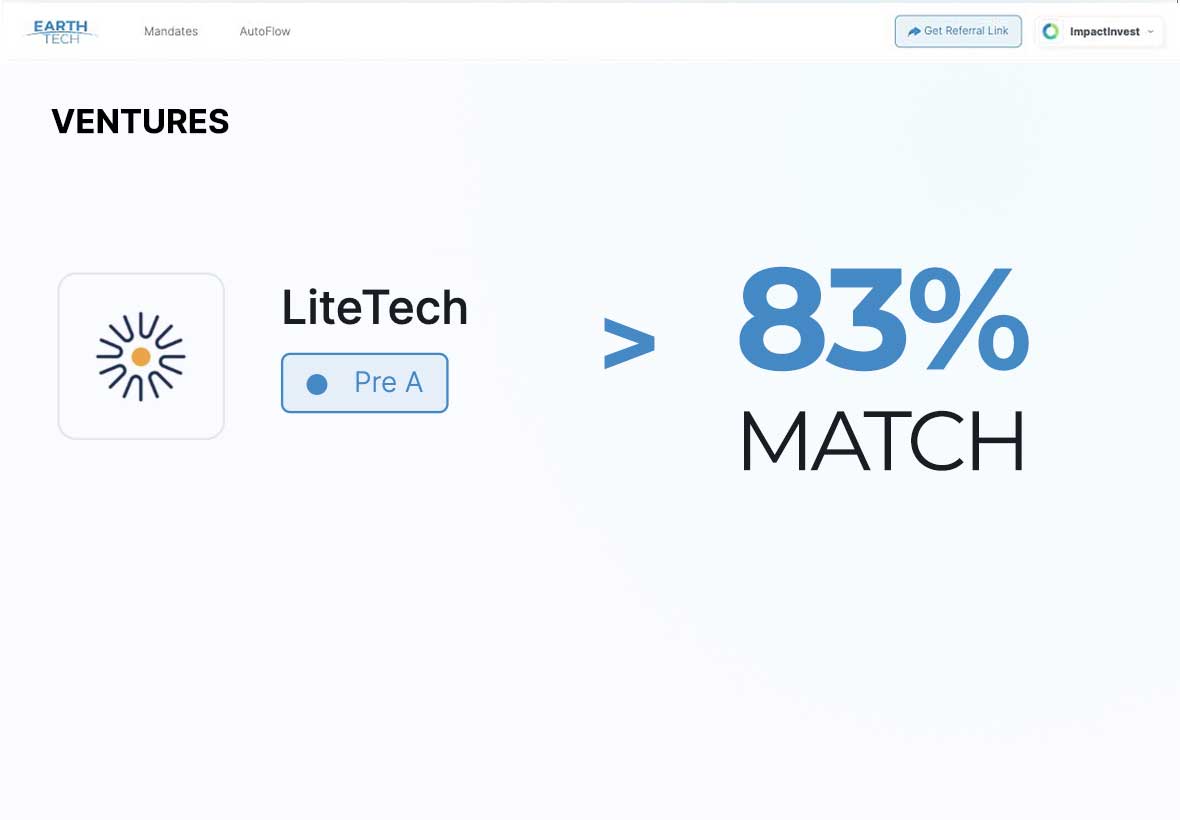Viewport: 1180px width, 820px height.
Task: Expand using the blue right chevron
Action: pyautogui.click(x=629, y=342)
